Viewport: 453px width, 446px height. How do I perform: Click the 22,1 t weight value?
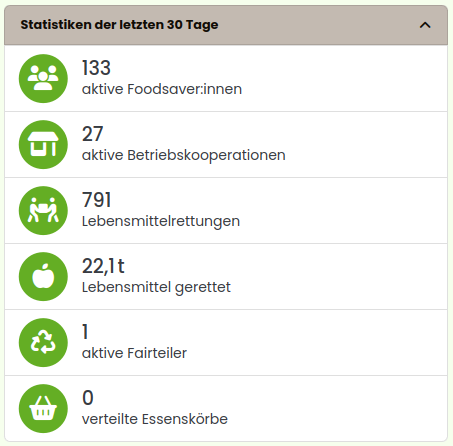click(103, 266)
